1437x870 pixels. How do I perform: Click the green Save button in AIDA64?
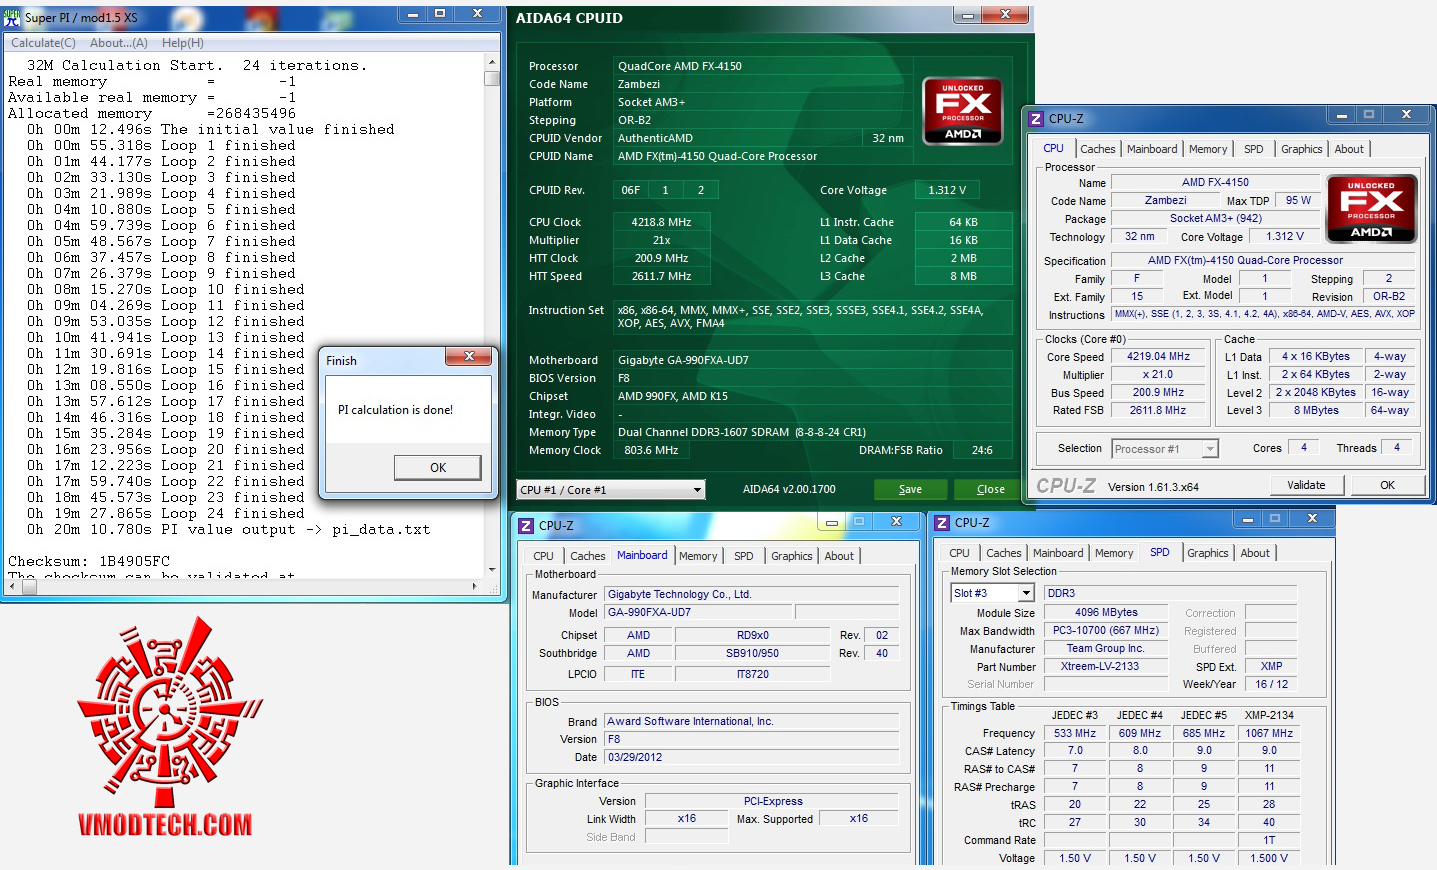910,489
